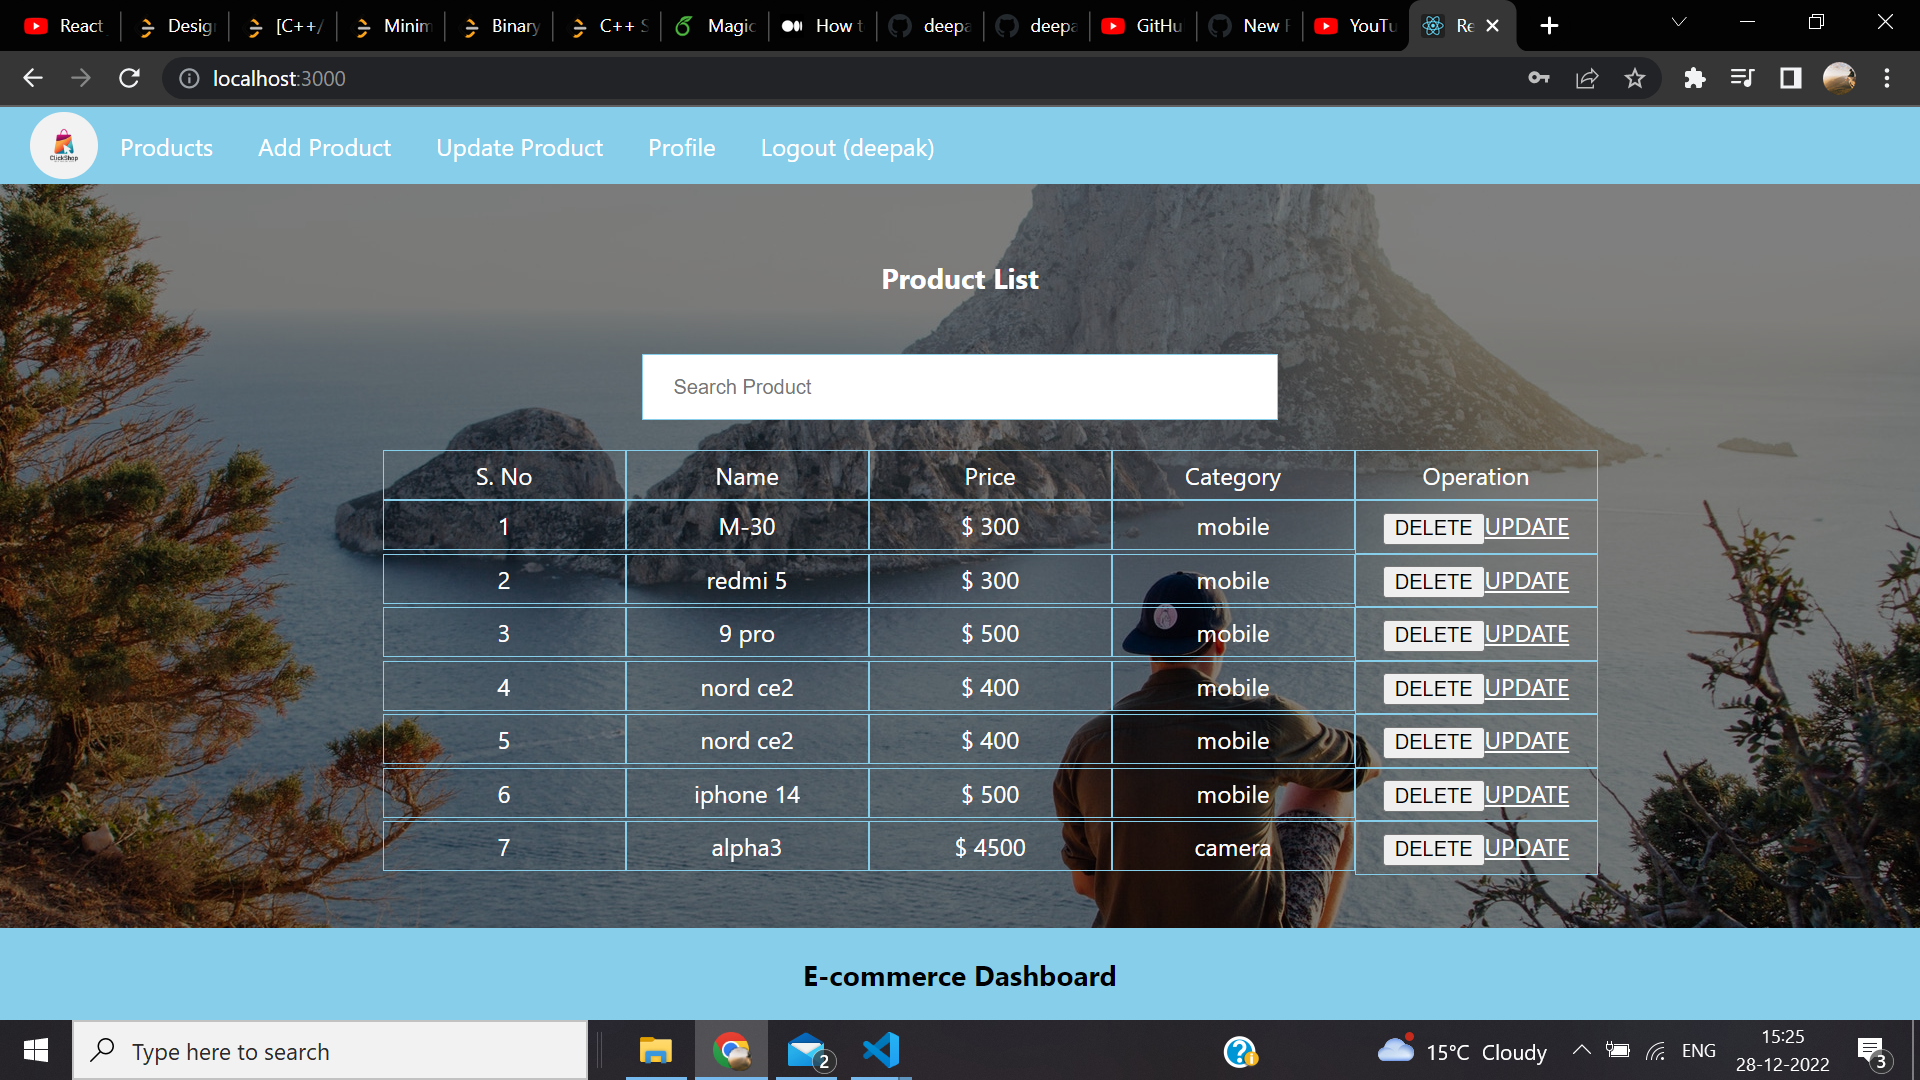Switch to the Magic tab
This screenshot has height=1080, width=1920.
pos(716,26)
